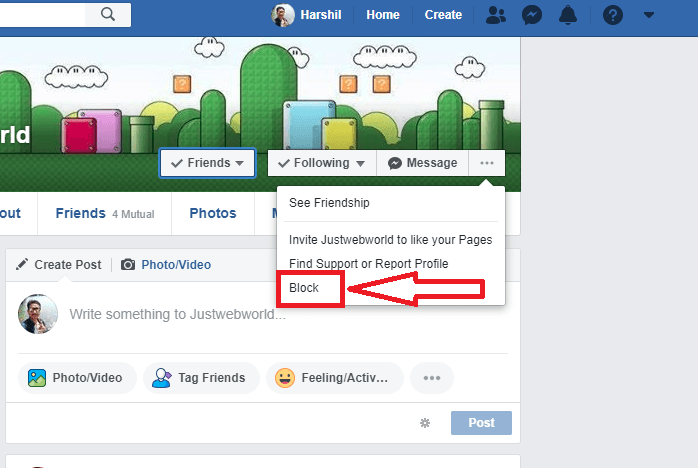
Task: Open Harshil profile name link
Action: click(321, 15)
